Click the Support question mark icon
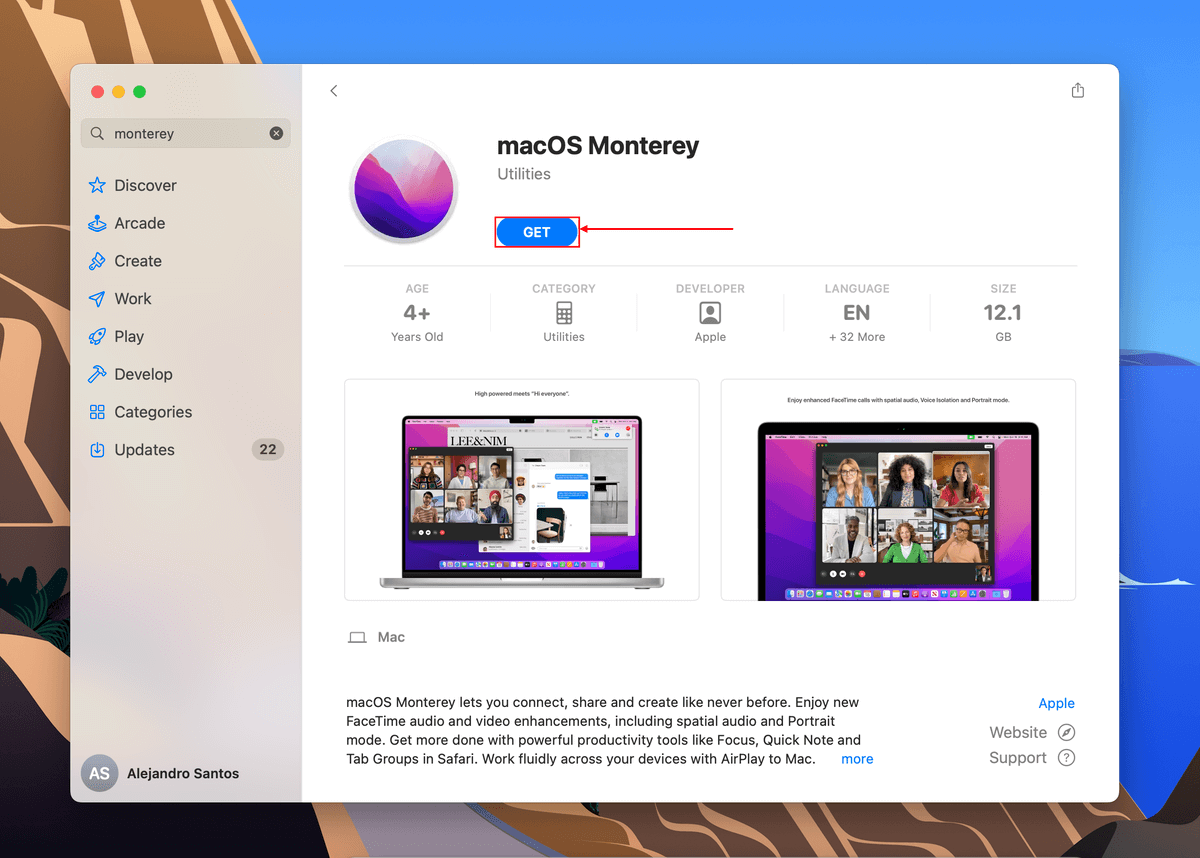The height and width of the screenshot is (858, 1200). (x=1066, y=757)
